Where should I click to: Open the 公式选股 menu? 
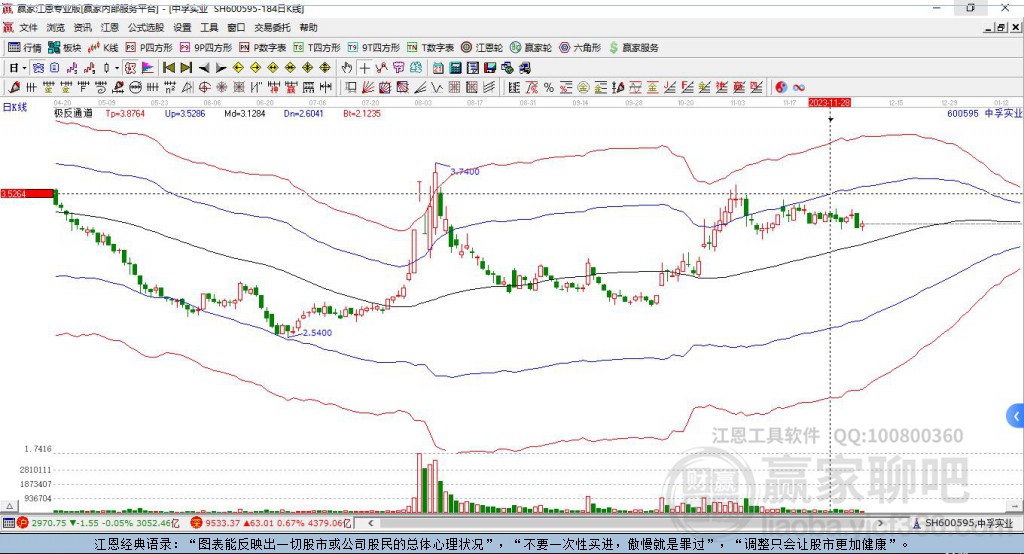pyautogui.click(x=146, y=27)
